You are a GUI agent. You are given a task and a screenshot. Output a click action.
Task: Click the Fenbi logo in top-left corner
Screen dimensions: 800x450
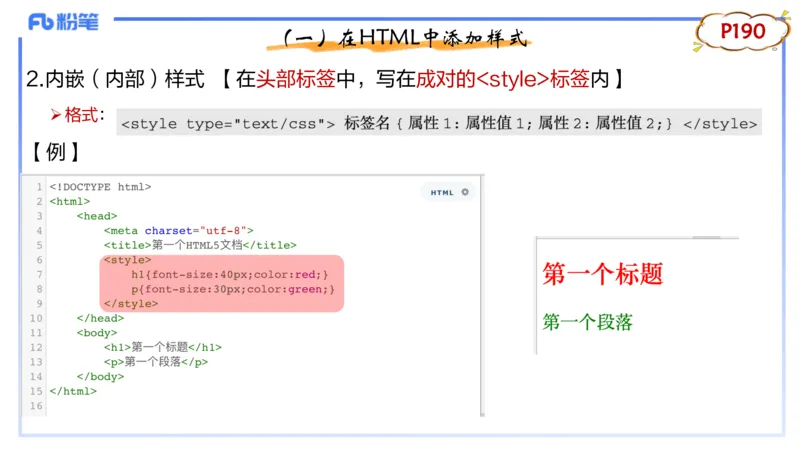click(x=63, y=22)
